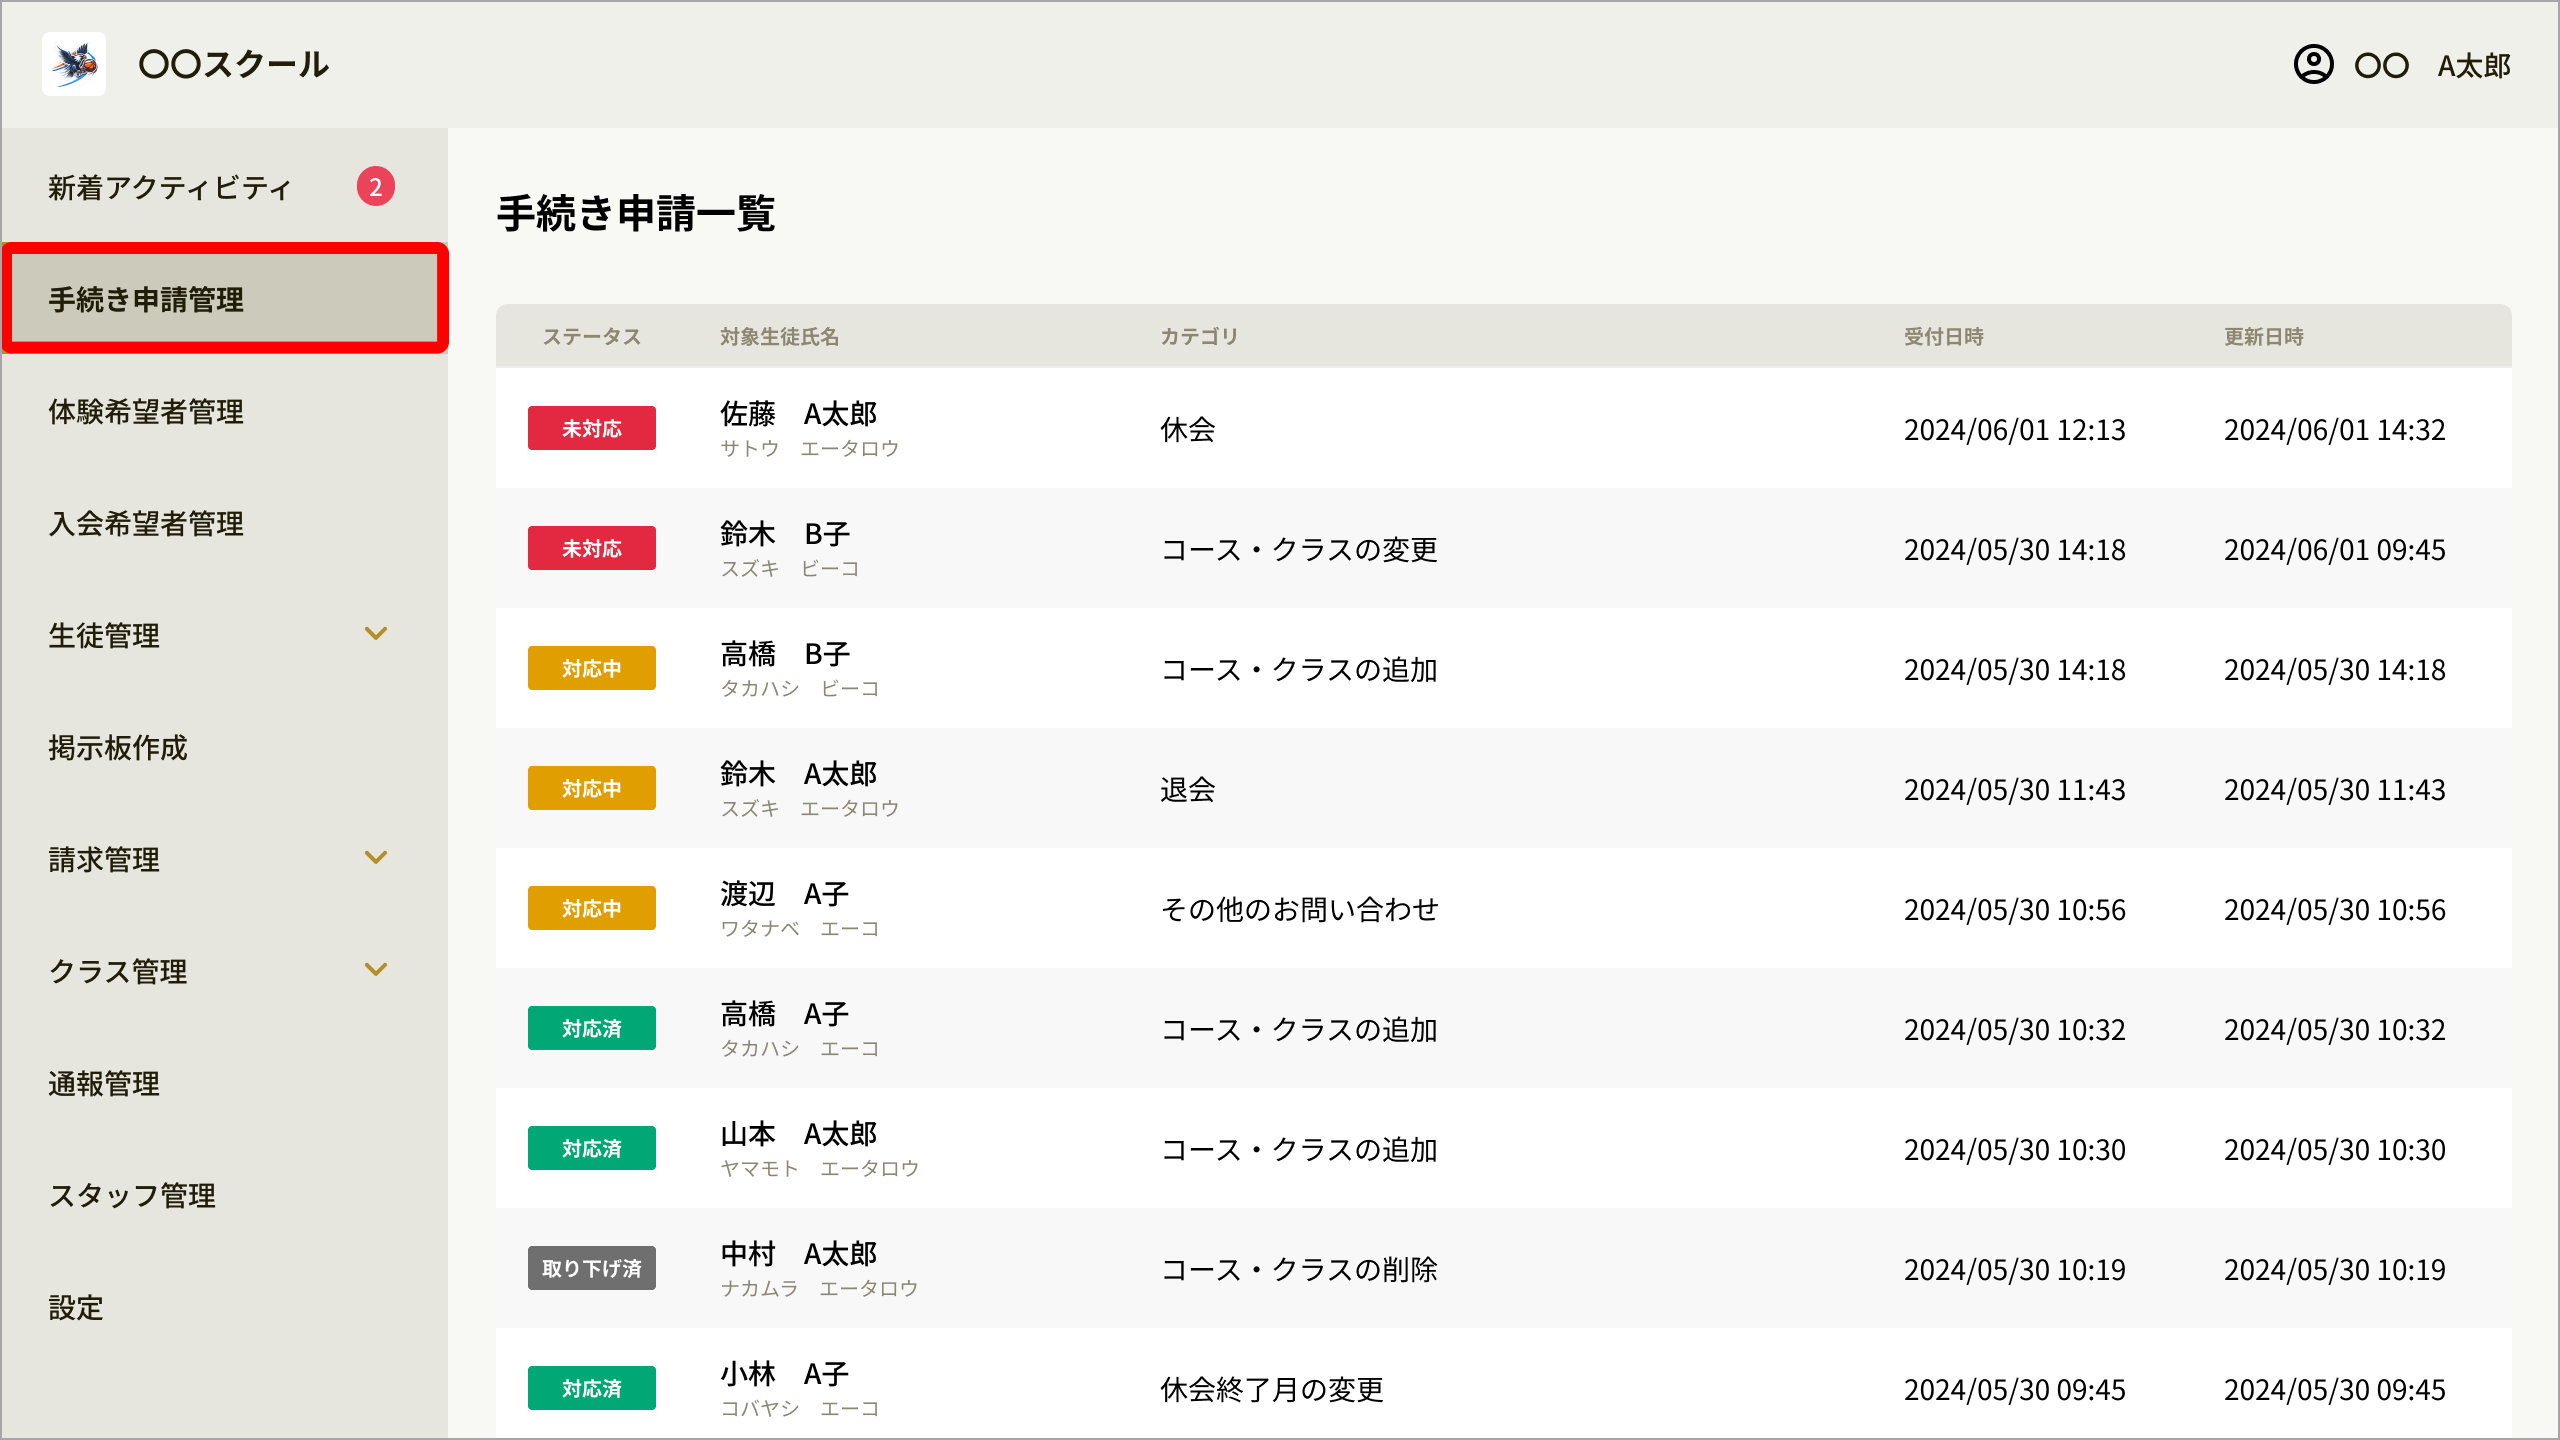Viewport: 2560px width, 1440px height.
Task: Click category 休会終了月の変更
Action: coord(1272,1390)
